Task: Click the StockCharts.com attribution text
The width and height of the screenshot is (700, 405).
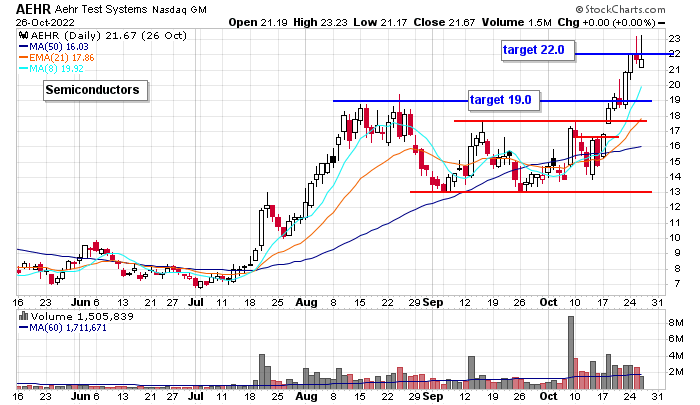Action: coord(621,9)
